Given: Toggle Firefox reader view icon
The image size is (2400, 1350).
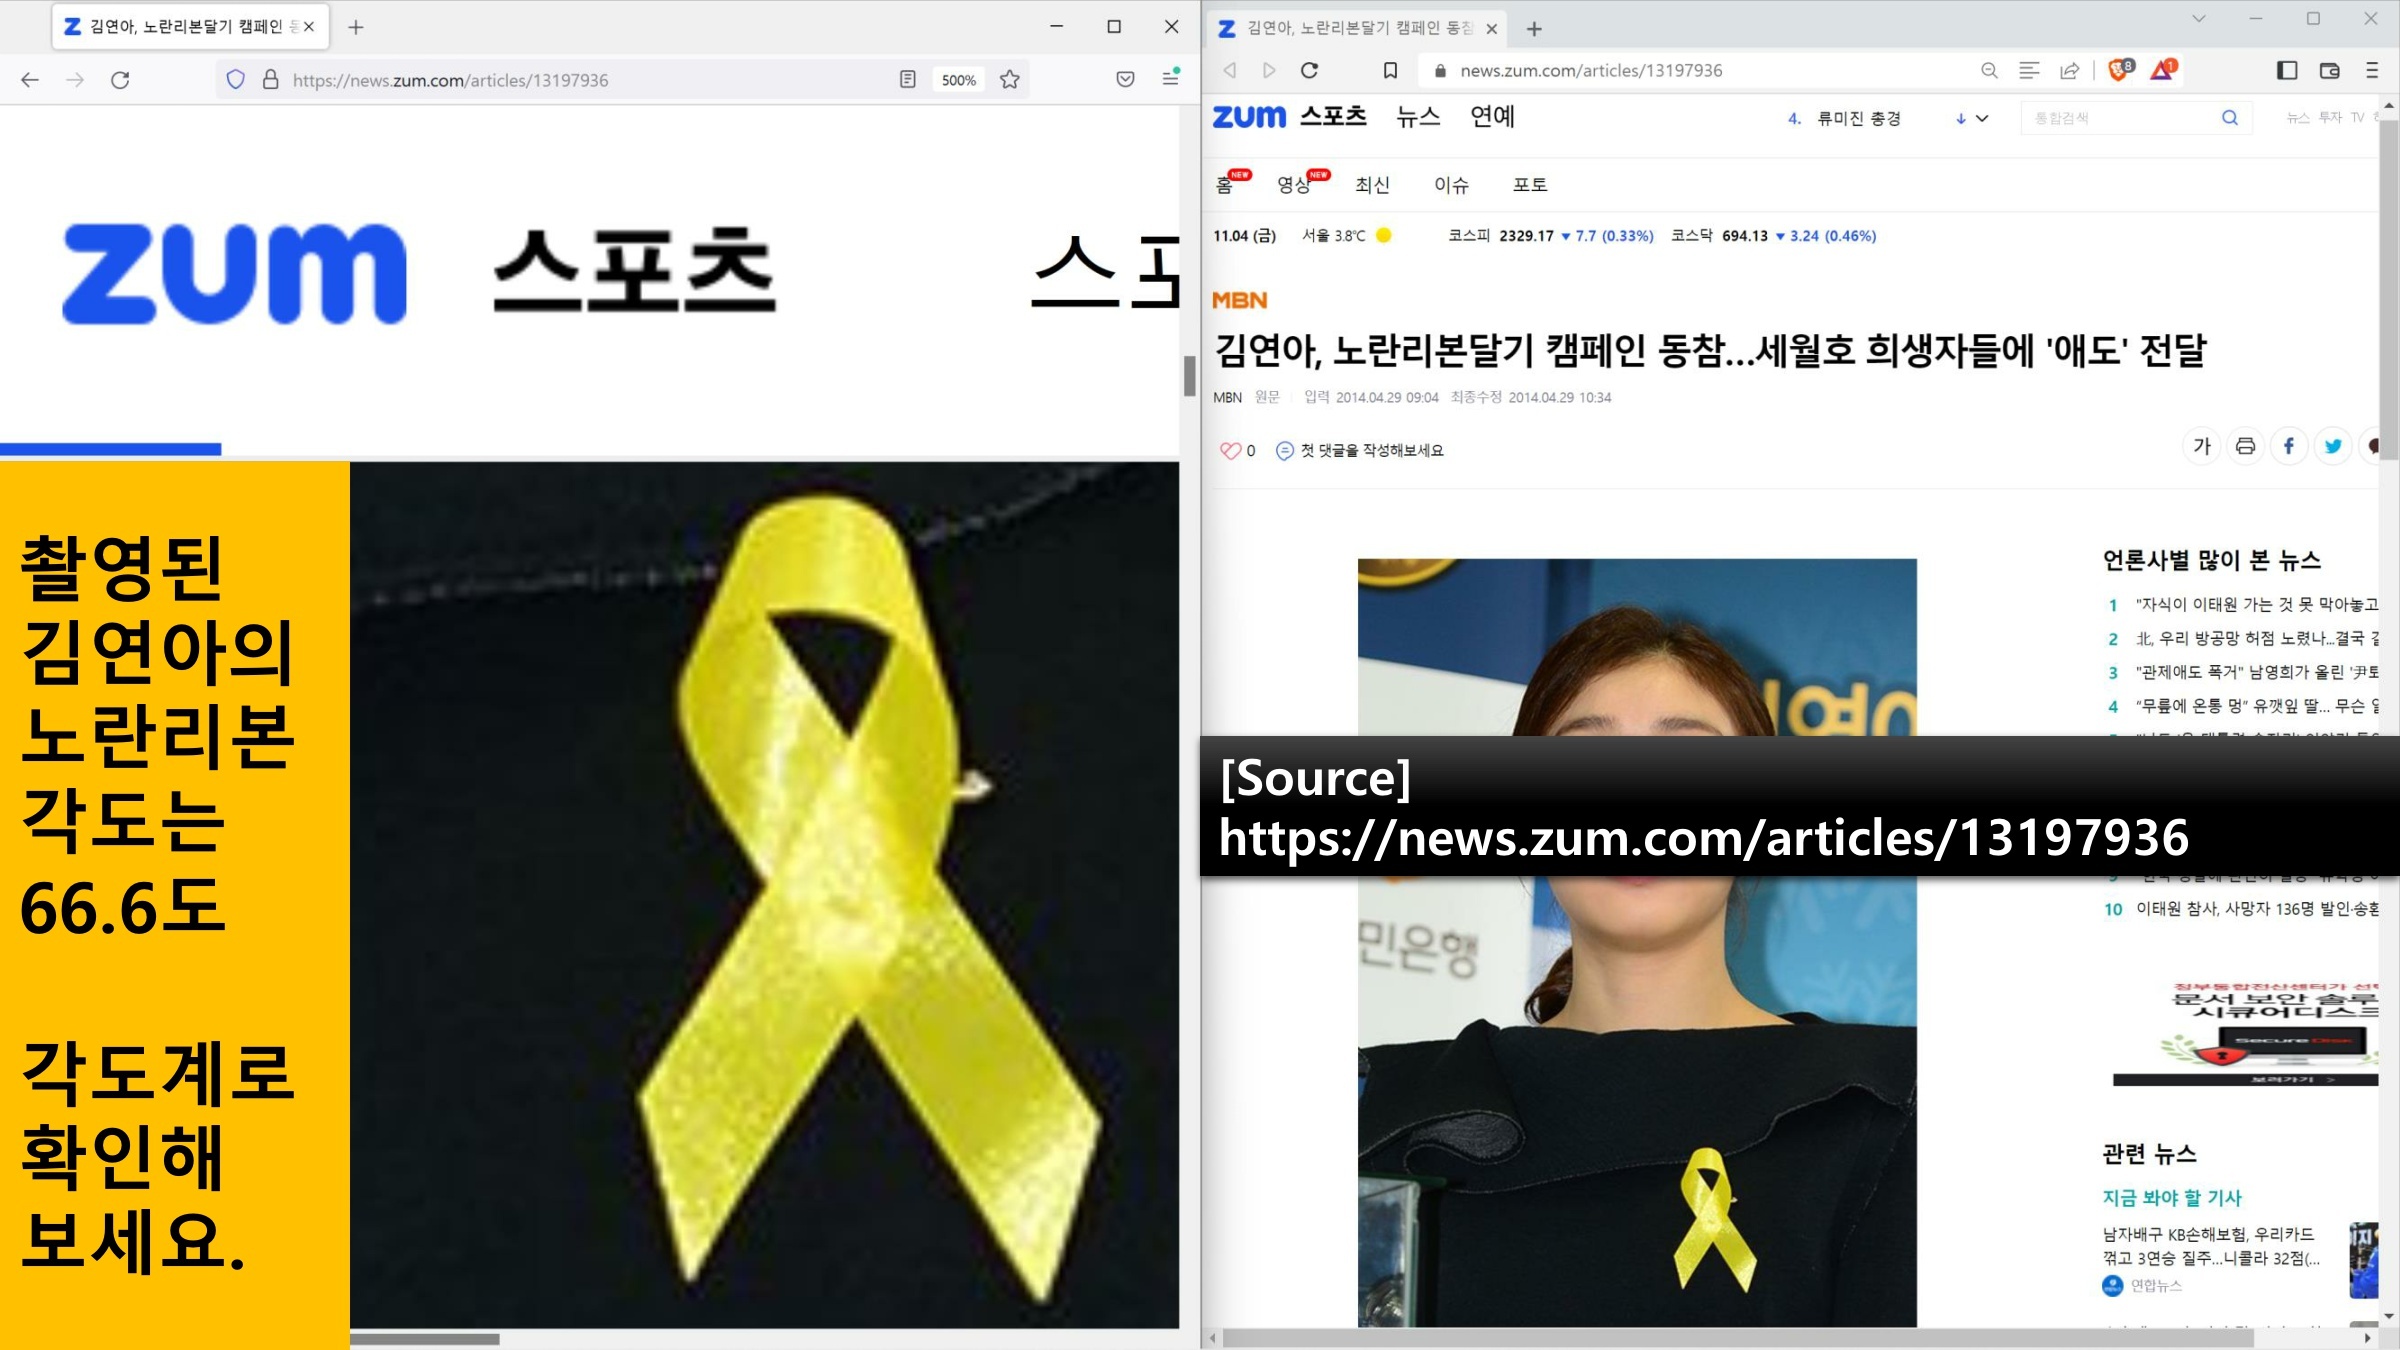Looking at the screenshot, I should (907, 80).
